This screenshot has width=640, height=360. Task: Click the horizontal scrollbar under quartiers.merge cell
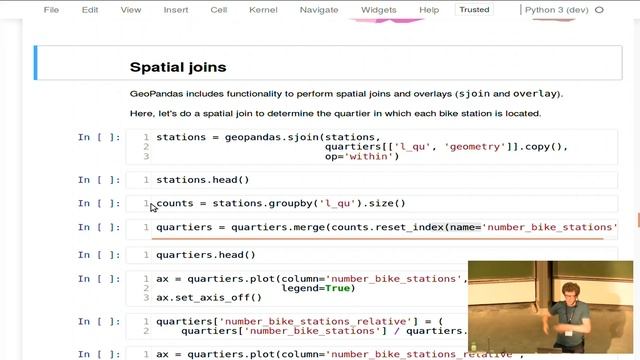click(378, 238)
